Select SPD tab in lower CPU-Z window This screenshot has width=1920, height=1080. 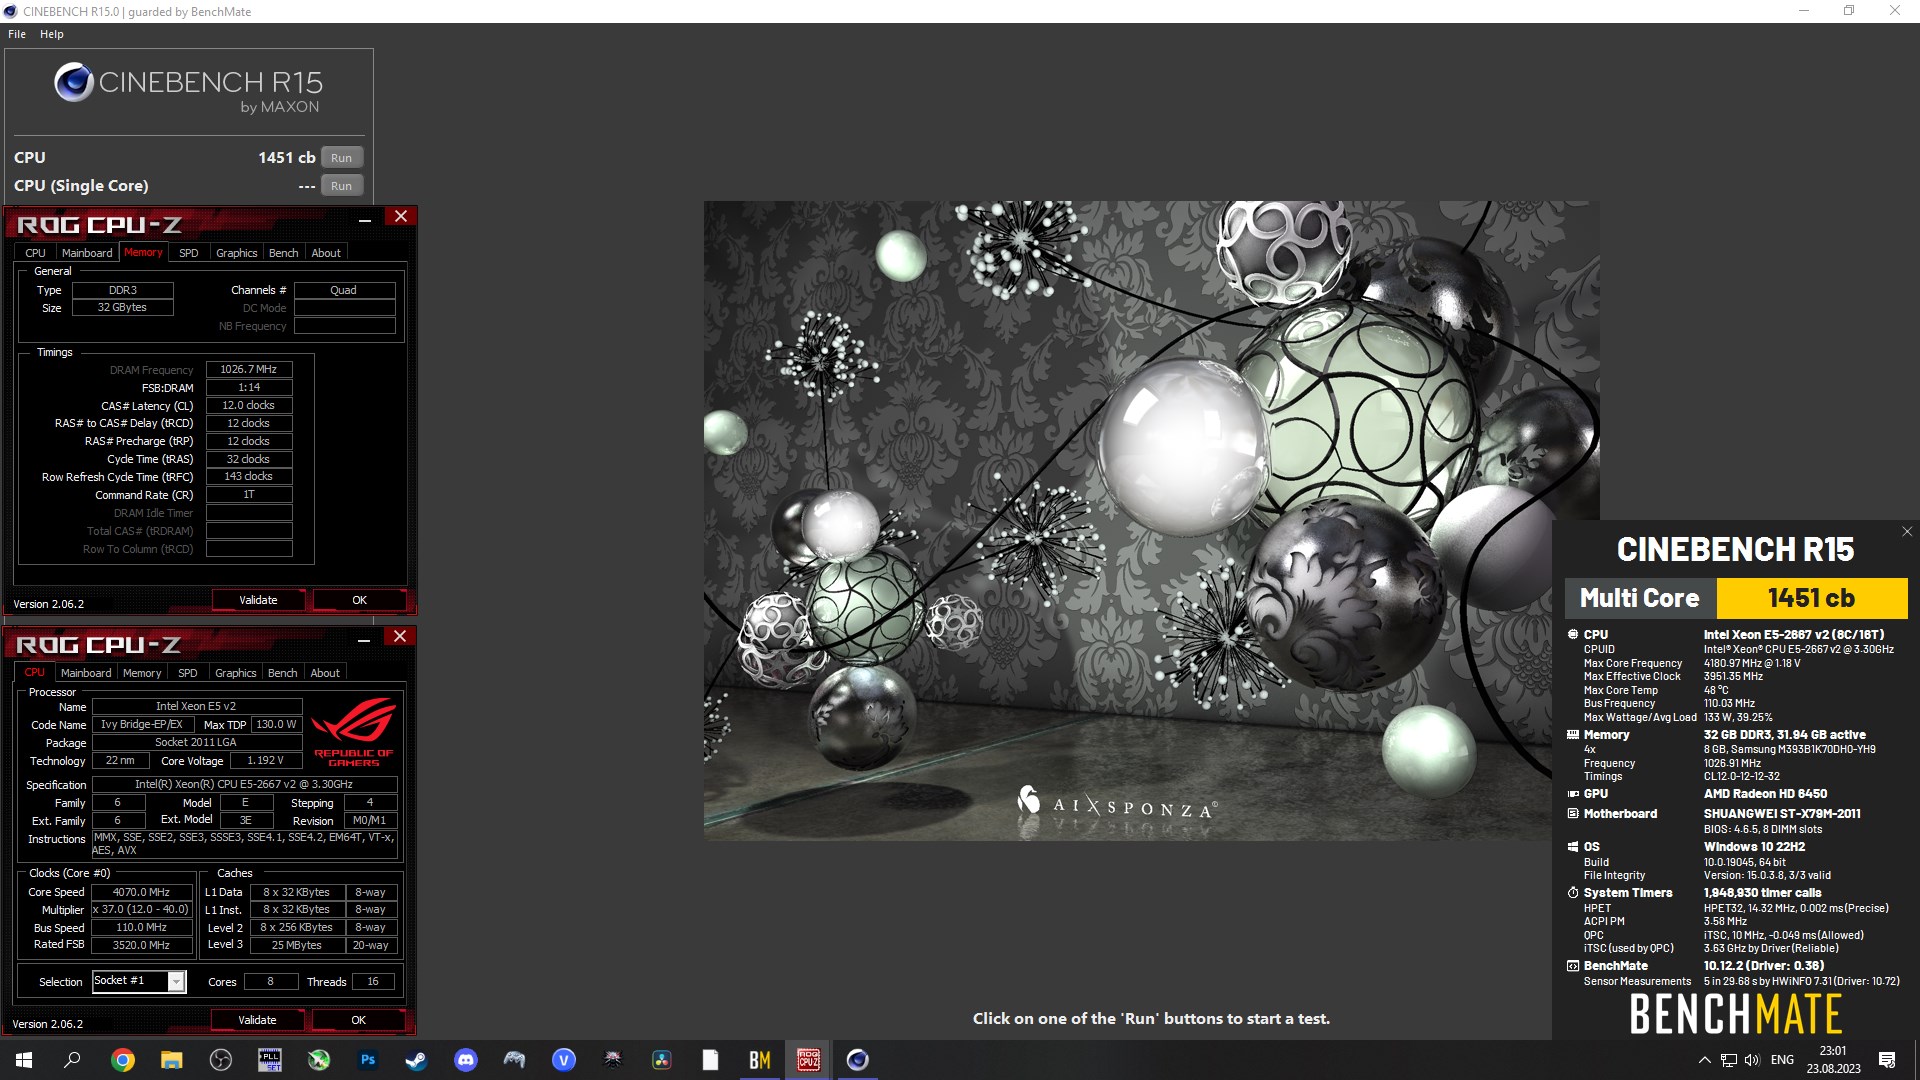pos(188,673)
